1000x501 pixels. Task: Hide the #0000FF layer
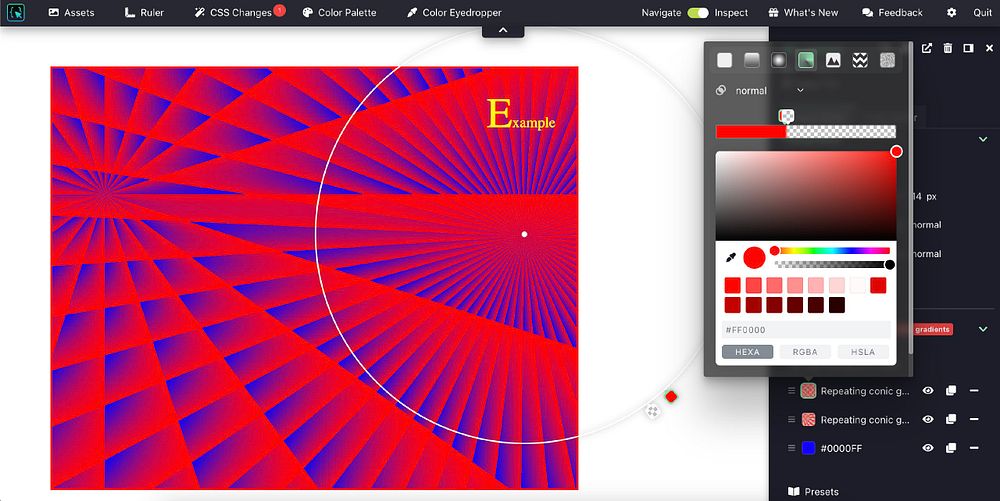[x=928, y=448]
